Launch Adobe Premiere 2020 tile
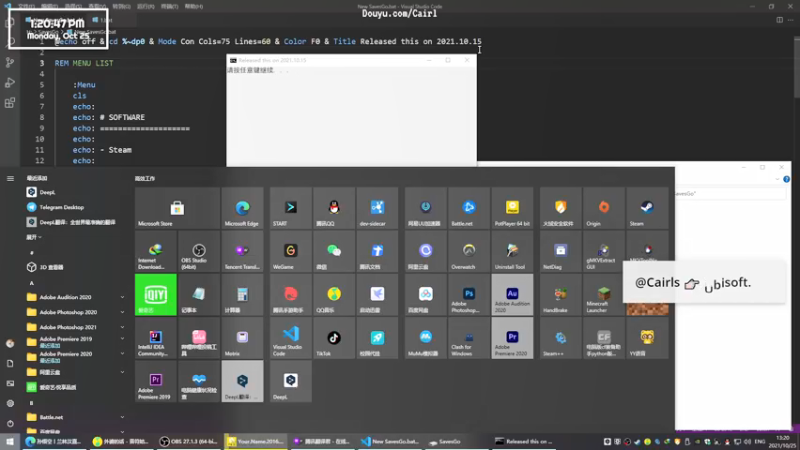 pos(512,338)
